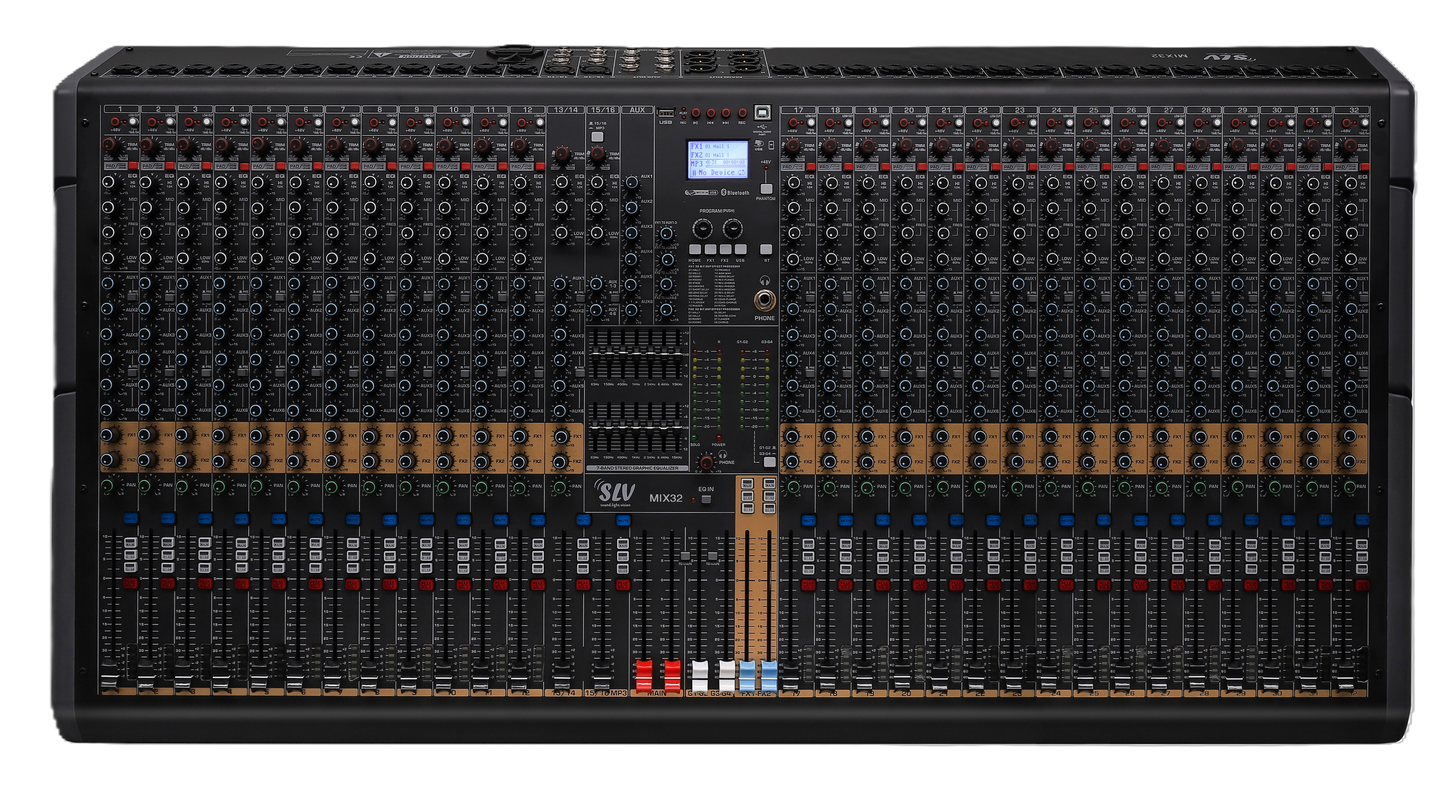Push FX2 return MAIN routing button
Image resolution: width=1445 pixels, height=786 pixels.
point(769,483)
